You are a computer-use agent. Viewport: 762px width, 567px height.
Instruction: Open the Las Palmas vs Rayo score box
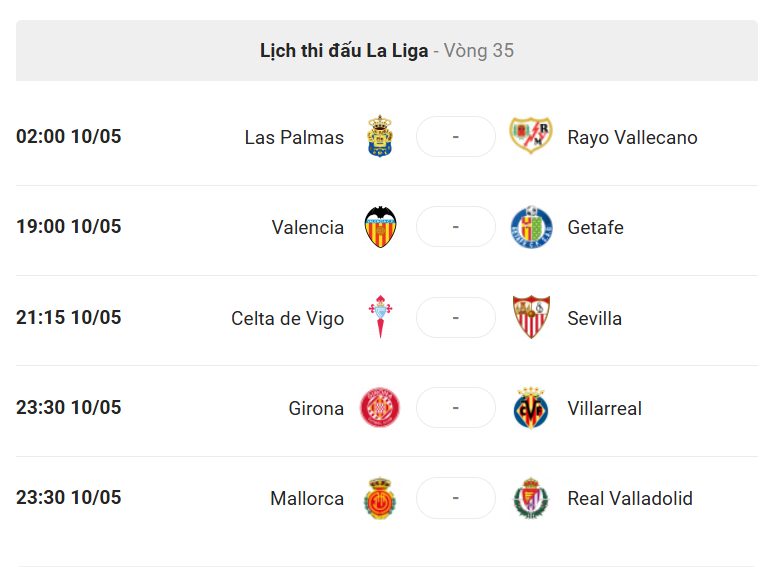coord(456,137)
